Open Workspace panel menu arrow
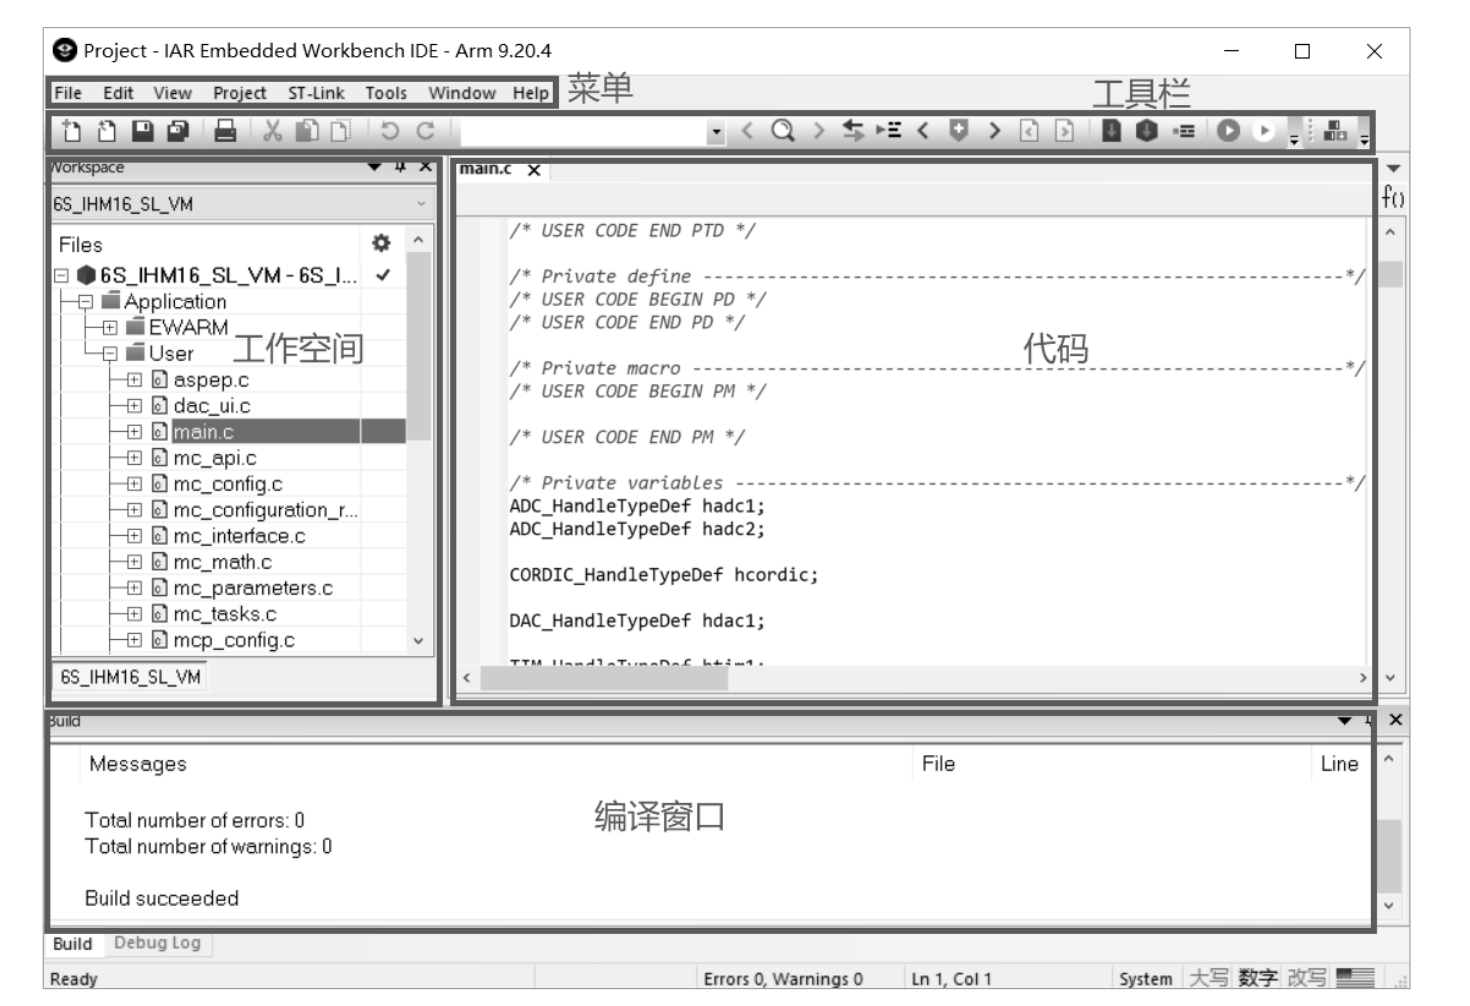This screenshot has width=1470, height=1006. [374, 167]
